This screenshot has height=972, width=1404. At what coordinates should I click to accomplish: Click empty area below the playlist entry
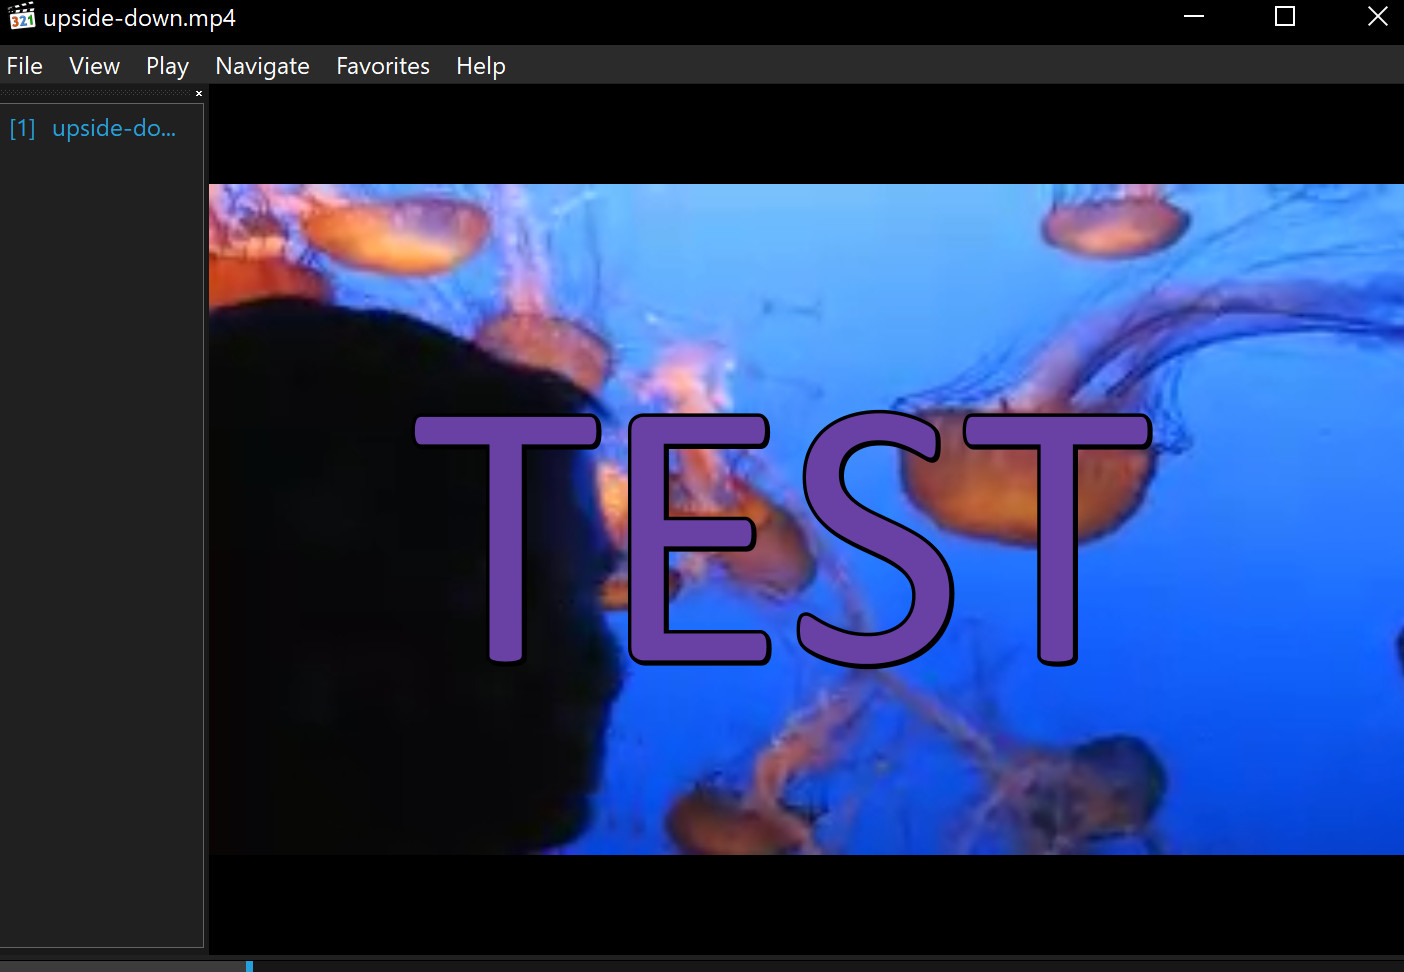pyautogui.click(x=100, y=500)
